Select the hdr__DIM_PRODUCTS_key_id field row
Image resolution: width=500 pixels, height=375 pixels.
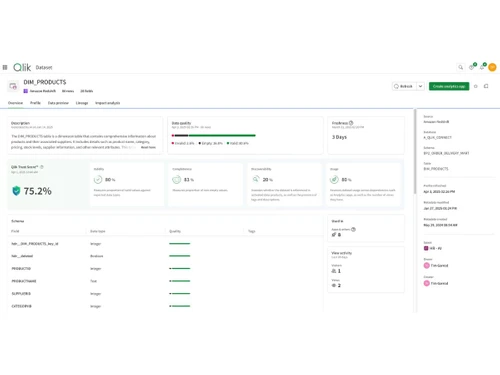point(165,244)
